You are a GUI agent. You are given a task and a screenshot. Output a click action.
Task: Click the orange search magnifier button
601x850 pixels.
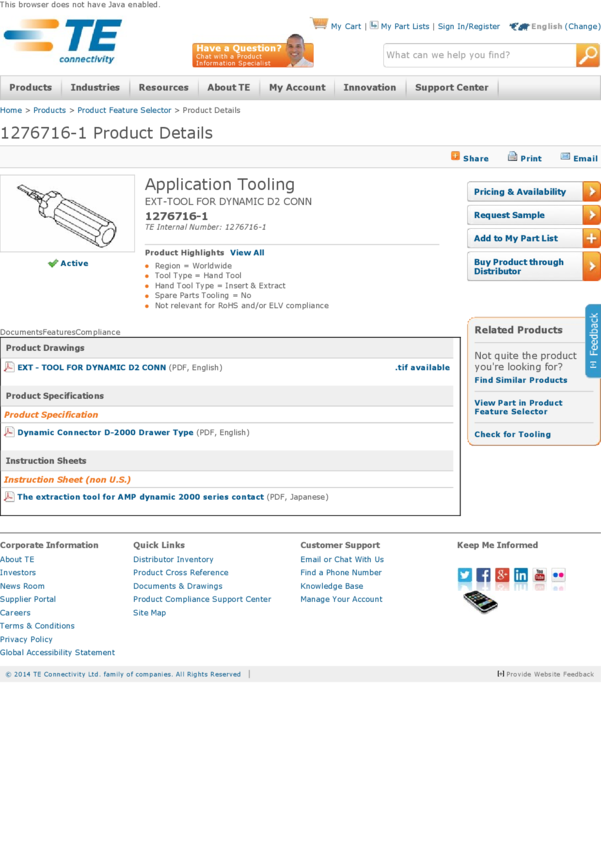[x=587, y=55]
